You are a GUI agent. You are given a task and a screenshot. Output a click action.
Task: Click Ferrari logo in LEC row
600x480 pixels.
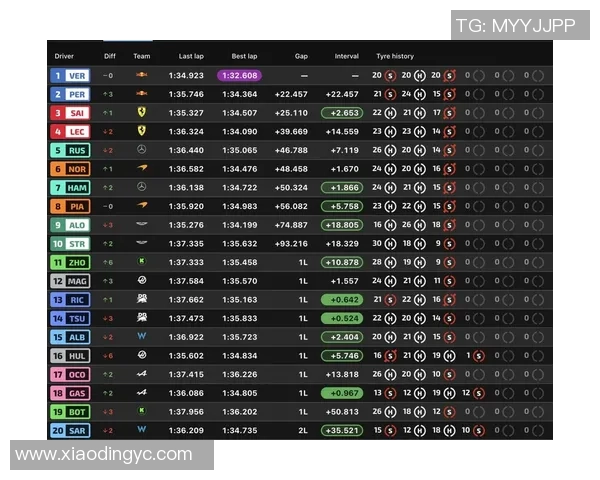click(142, 131)
